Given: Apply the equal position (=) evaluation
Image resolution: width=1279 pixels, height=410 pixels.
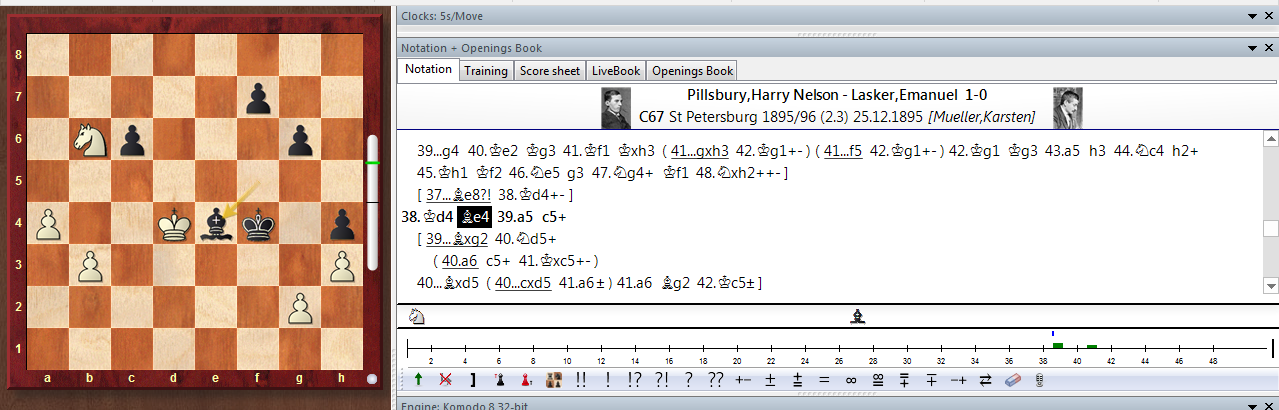Looking at the screenshot, I should tap(823, 380).
